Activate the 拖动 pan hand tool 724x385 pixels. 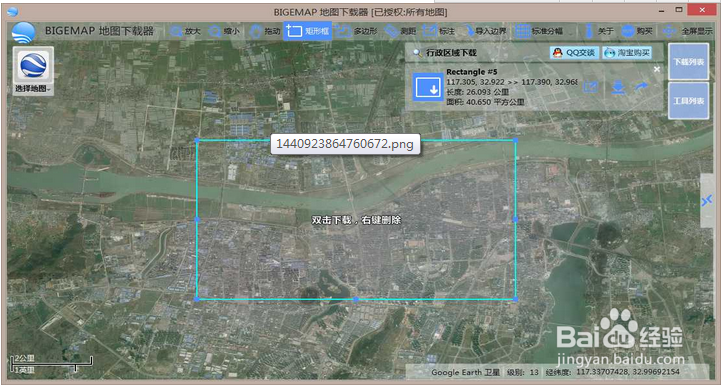[265, 31]
